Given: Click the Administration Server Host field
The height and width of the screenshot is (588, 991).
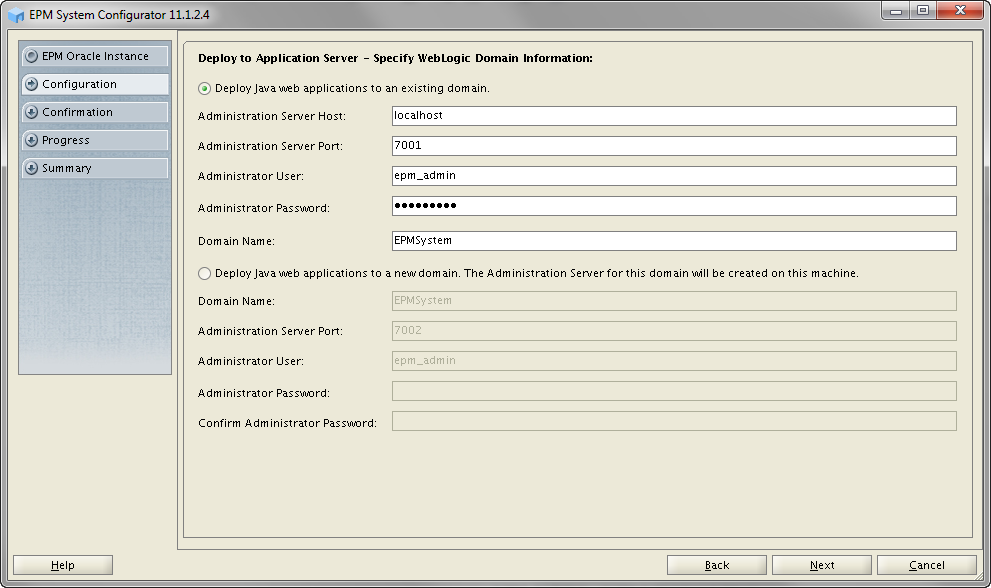Looking at the screenshot, I should click(x=674, y=116).
